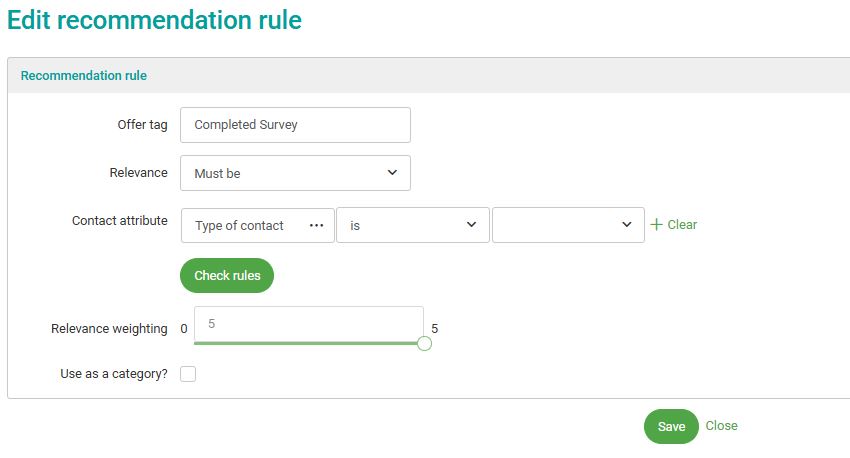Click the 'Offer tag' label
This screenshot has width=850, height=458.
click(x=142, y=125)
